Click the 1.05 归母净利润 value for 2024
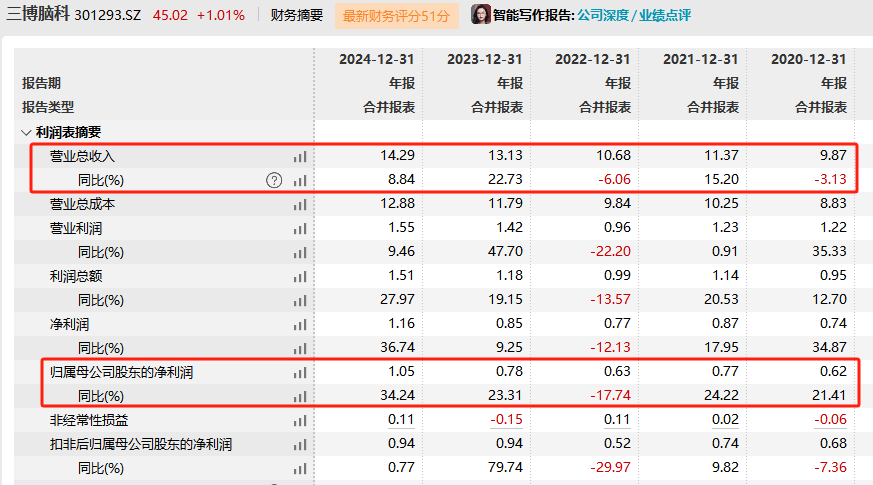The height and width of the screenshot is (485, 873). coord(400,372)
